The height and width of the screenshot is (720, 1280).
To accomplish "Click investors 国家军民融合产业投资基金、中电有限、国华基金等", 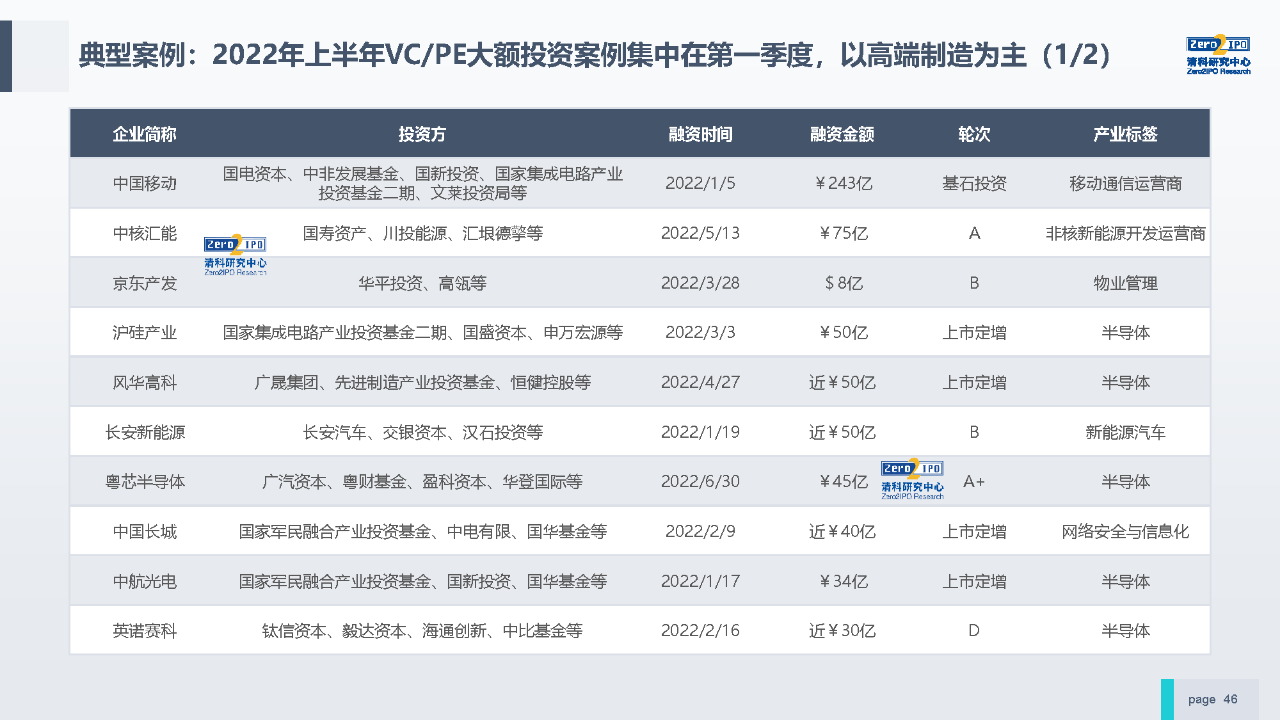I will [423, 532].
